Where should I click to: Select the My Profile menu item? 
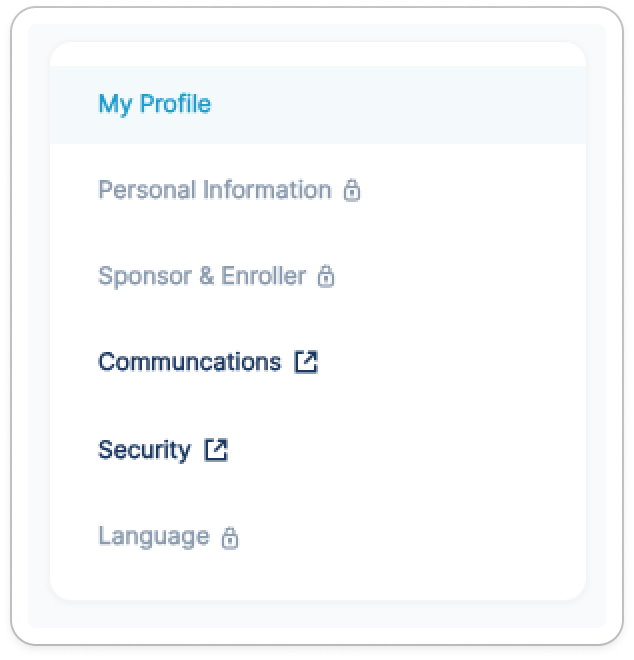click(318, 104)
